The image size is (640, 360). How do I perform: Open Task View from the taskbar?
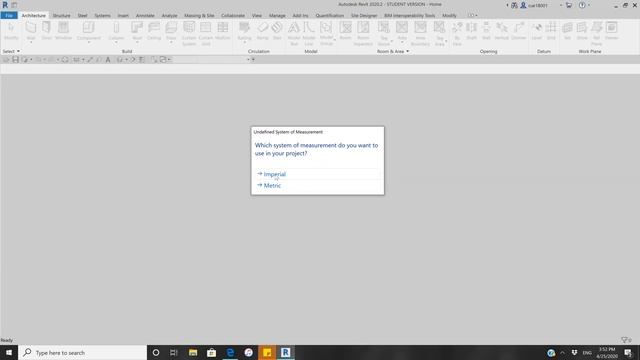174,353
